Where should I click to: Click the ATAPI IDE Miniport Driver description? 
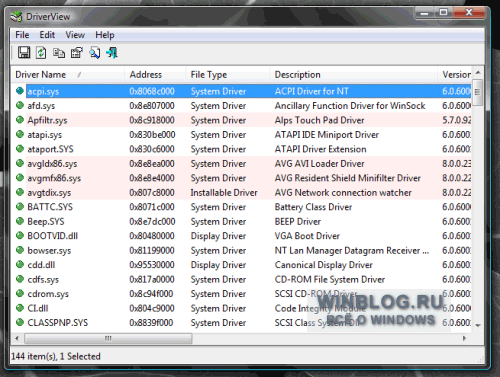327,135
